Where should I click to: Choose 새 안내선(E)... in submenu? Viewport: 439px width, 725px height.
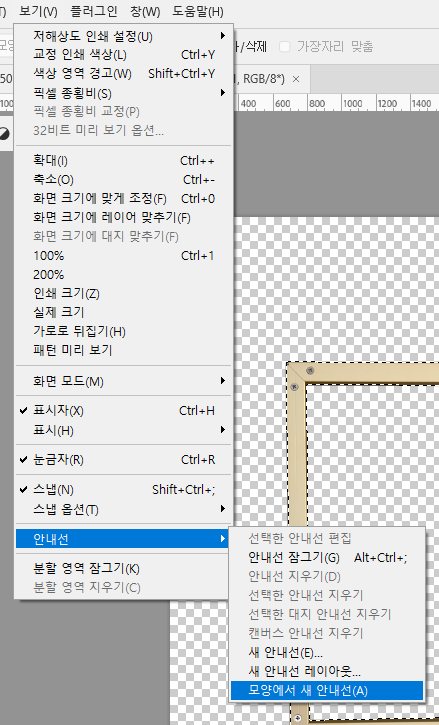pos(327,652)
